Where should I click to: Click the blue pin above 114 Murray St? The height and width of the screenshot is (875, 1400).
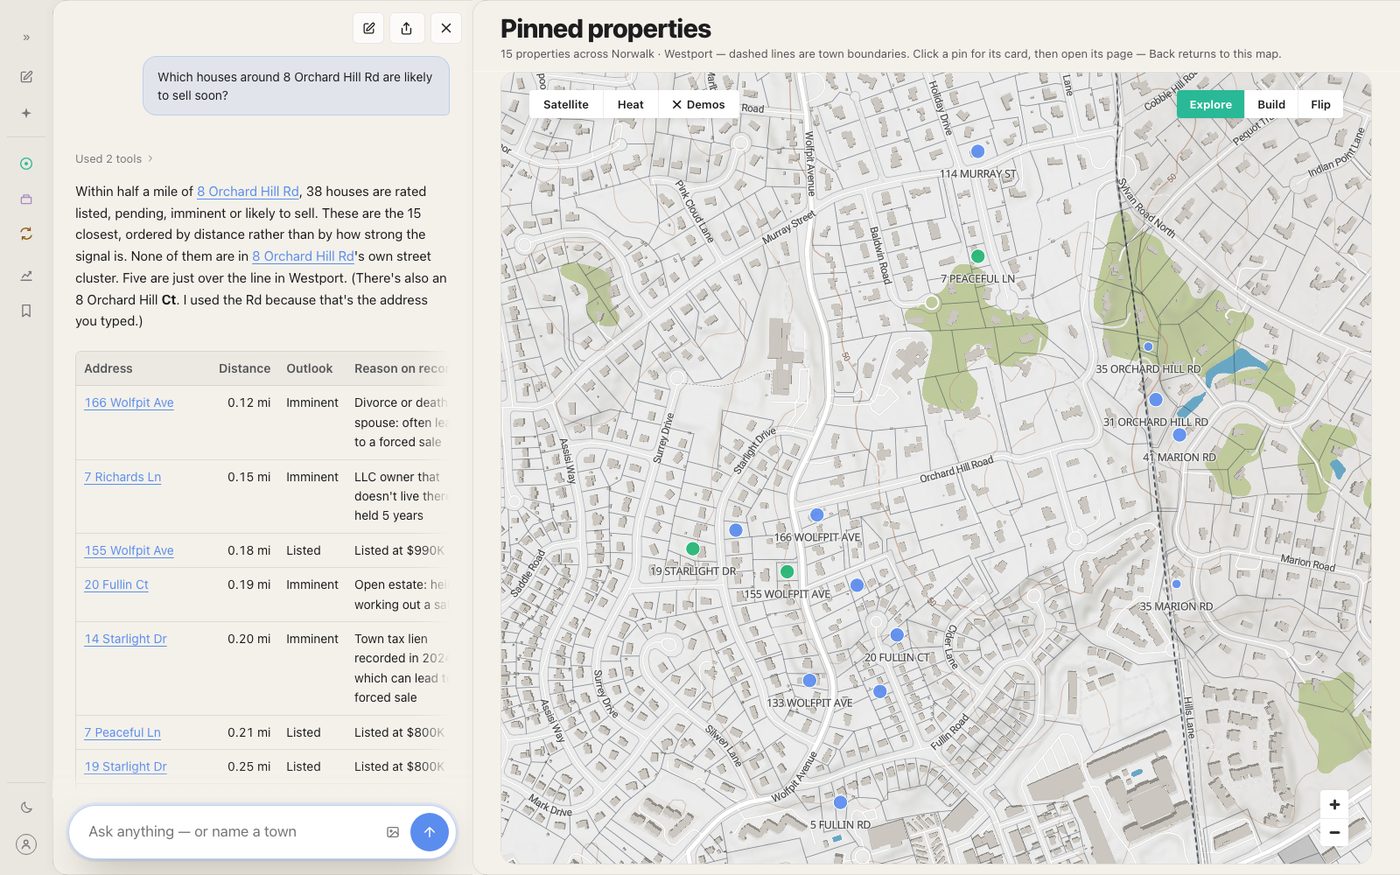978,152
